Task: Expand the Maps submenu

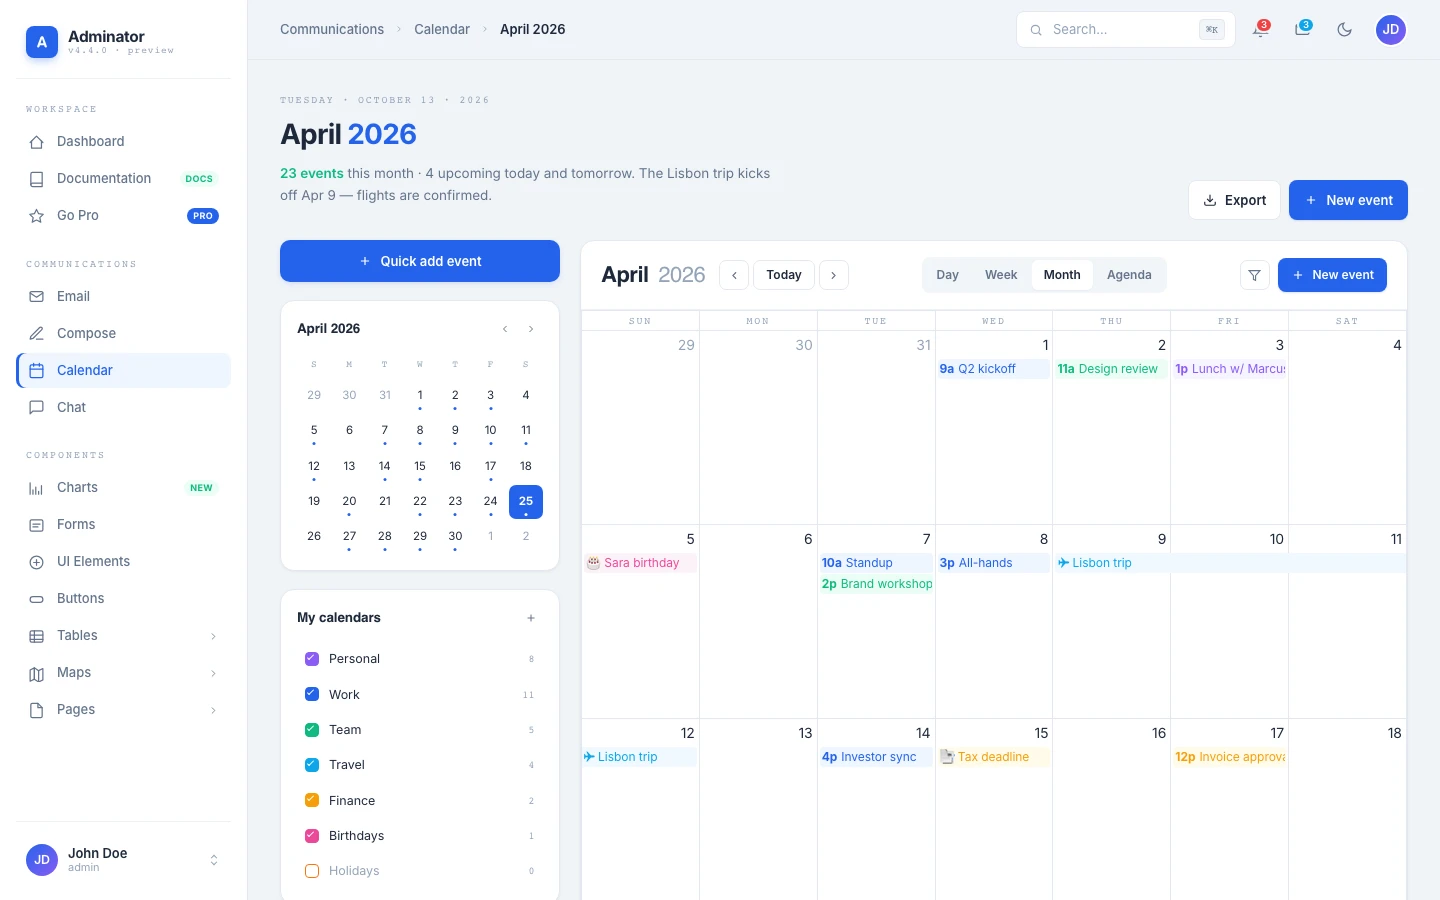Action: (124, 673)
